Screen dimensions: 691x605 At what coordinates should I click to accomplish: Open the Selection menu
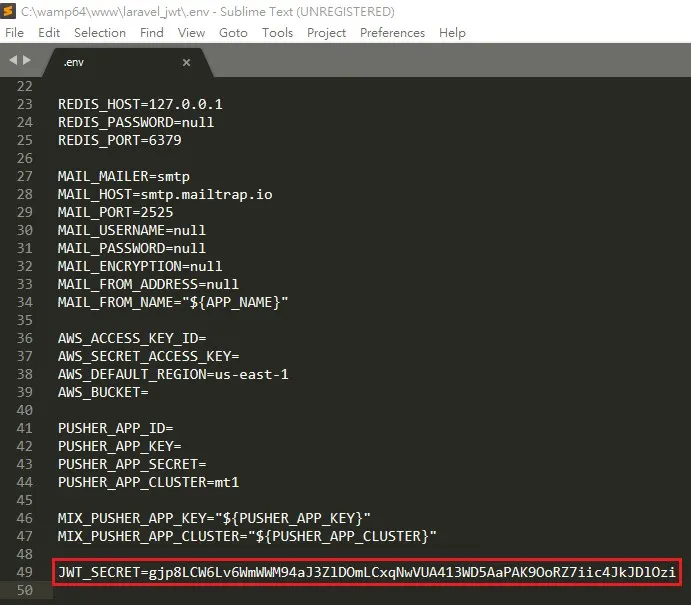[x=100, y=33]
